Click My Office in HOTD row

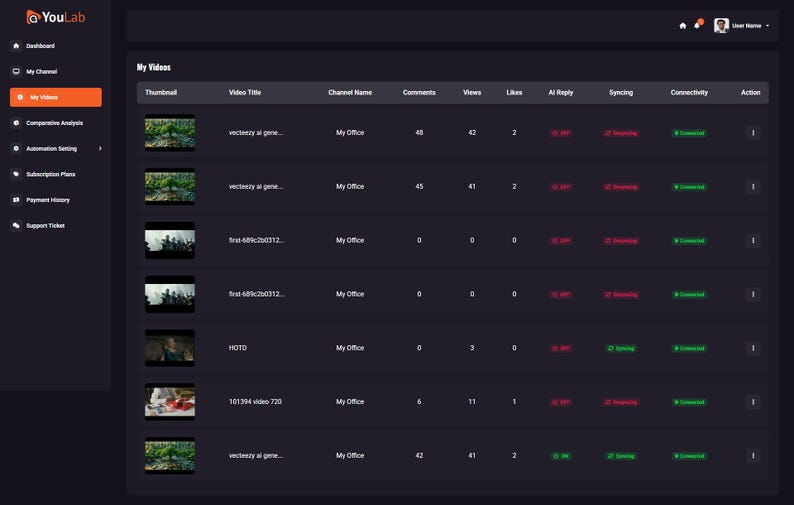tap(350, 348)
